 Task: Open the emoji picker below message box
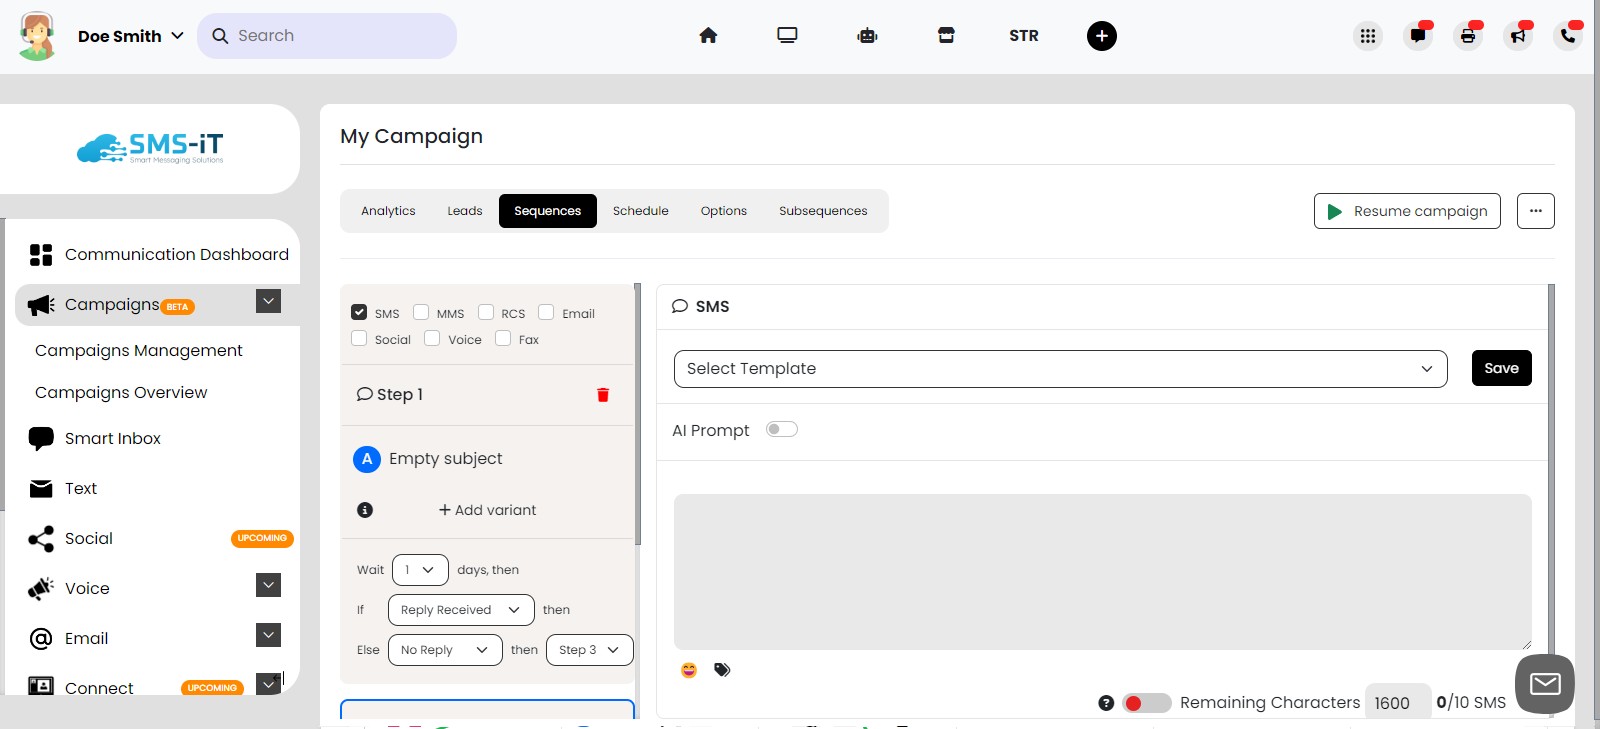click(x=689, y=670)
